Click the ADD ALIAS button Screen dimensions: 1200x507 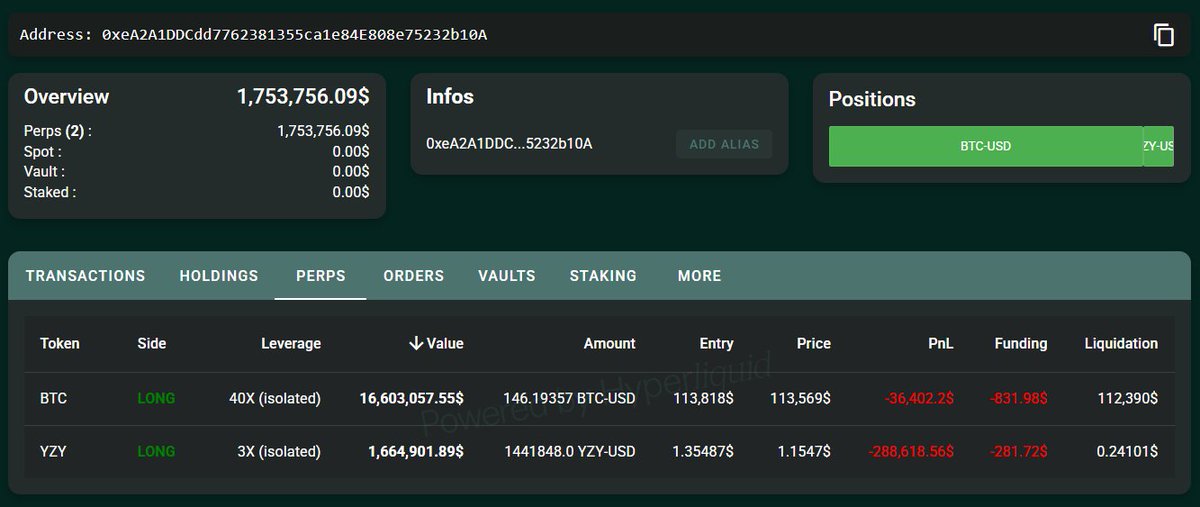724,144
